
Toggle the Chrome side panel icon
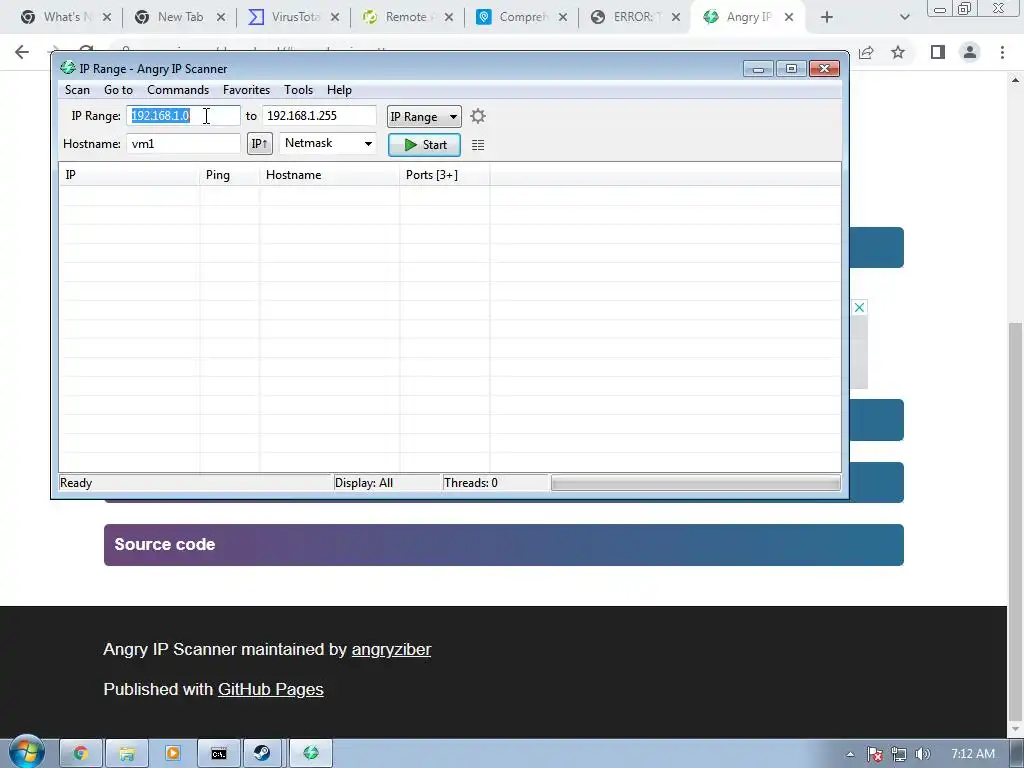938,52
